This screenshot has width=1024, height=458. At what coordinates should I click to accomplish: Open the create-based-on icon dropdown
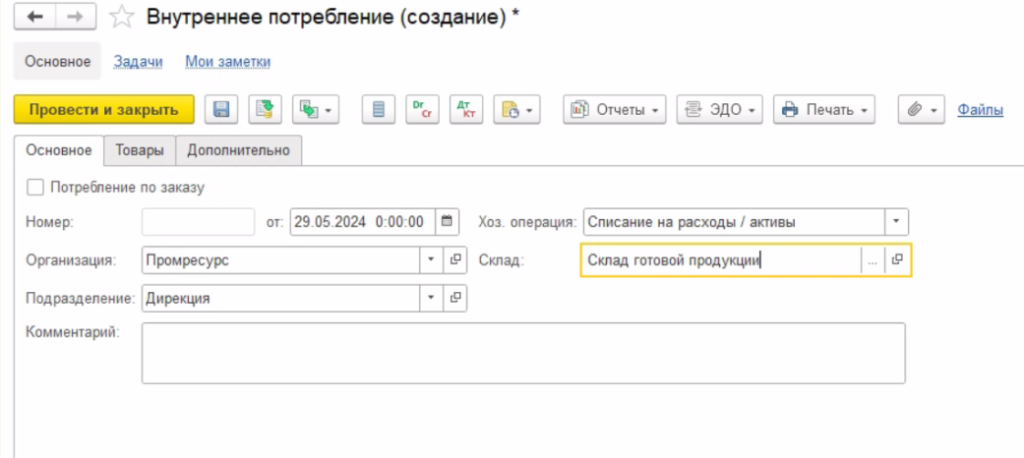tap(316, 110)
